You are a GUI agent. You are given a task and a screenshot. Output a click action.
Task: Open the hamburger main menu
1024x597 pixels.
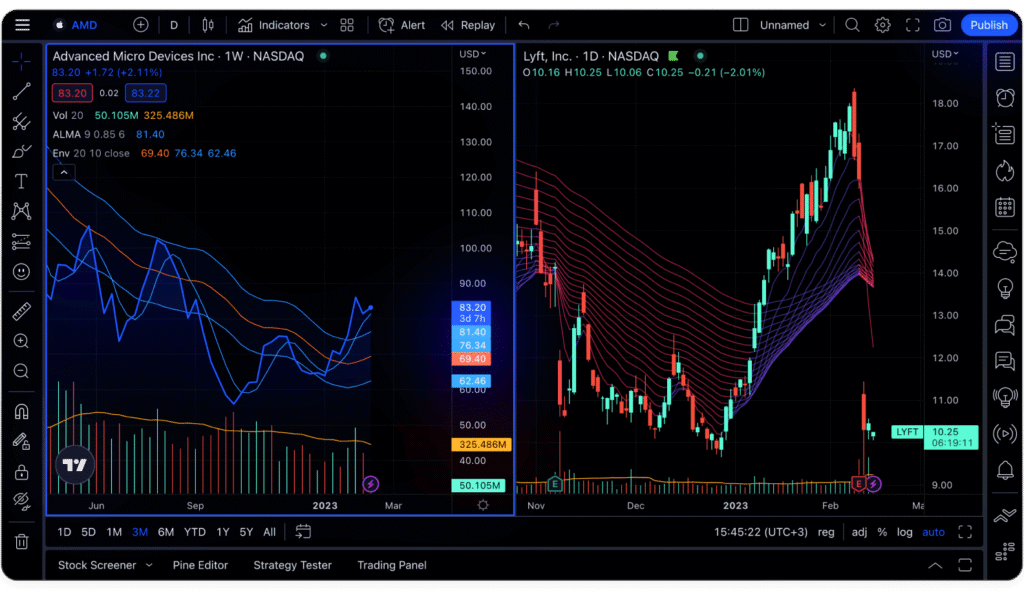(x=22, y=25)
